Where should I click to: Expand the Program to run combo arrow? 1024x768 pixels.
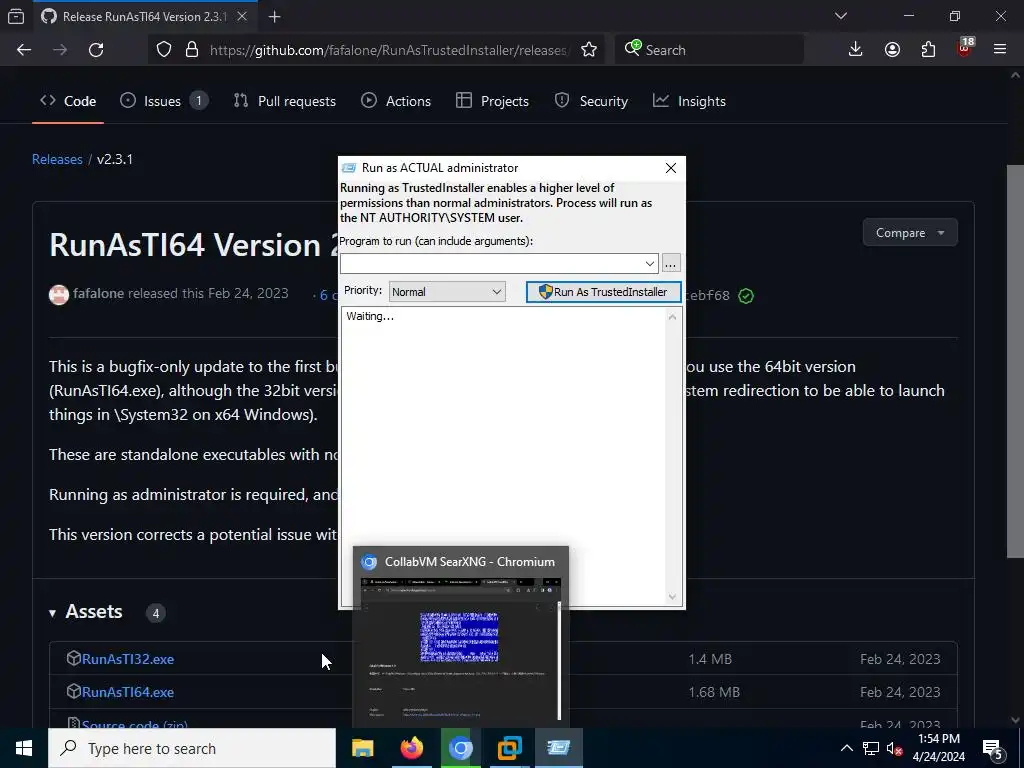point(650,264)
